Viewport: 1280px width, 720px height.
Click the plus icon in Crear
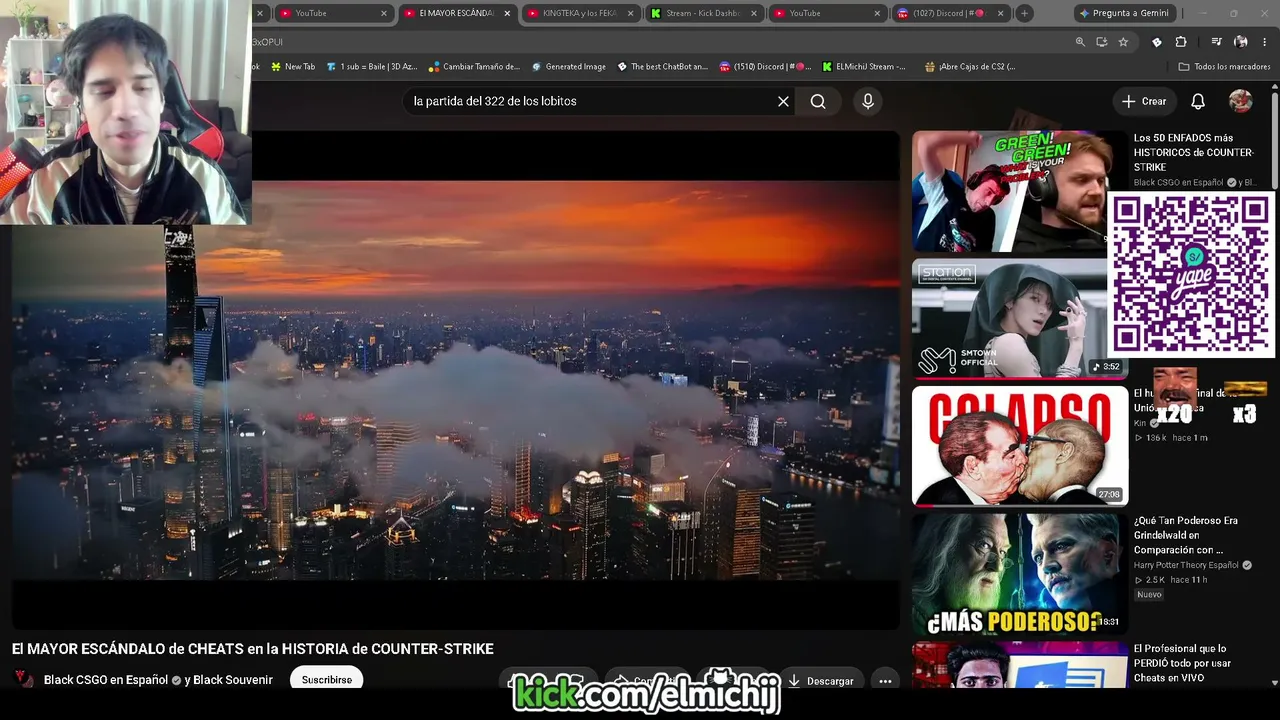click(x=1129, y=101)
